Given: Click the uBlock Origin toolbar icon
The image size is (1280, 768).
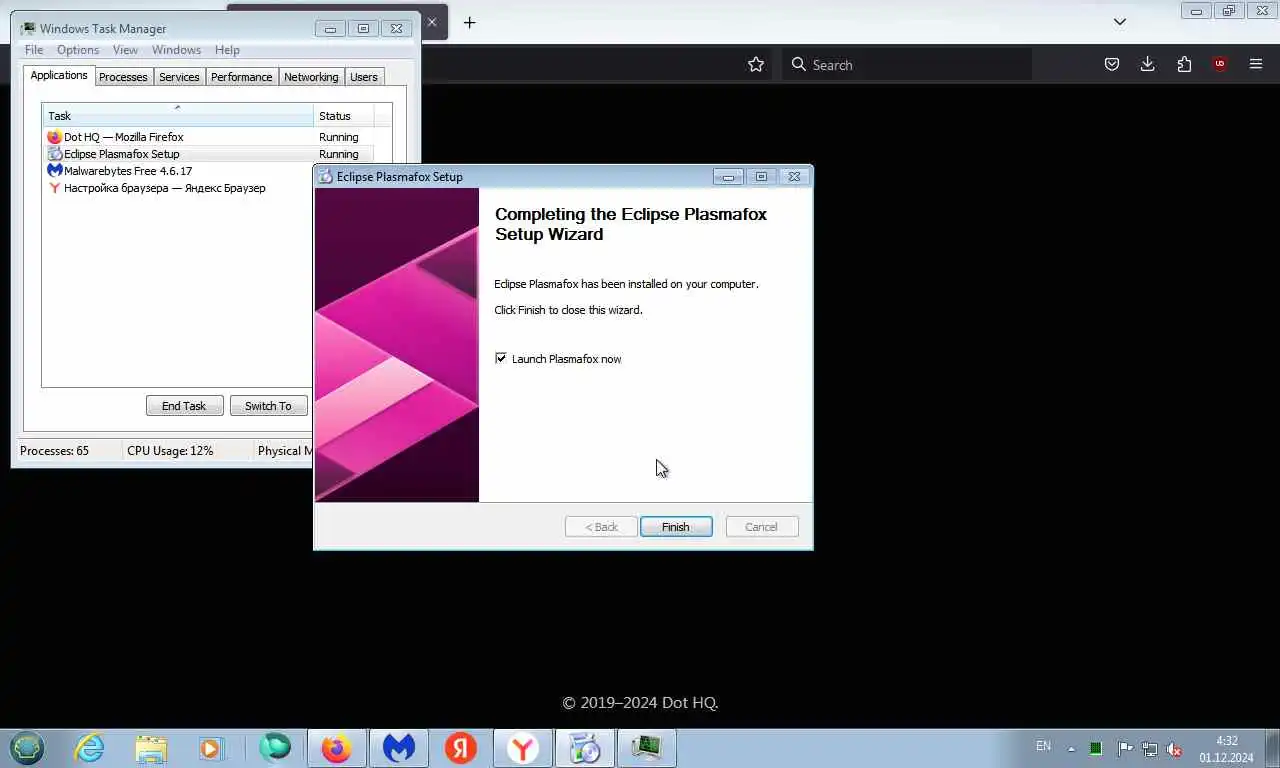Looking at the screenshot, I should [1220, 64].
